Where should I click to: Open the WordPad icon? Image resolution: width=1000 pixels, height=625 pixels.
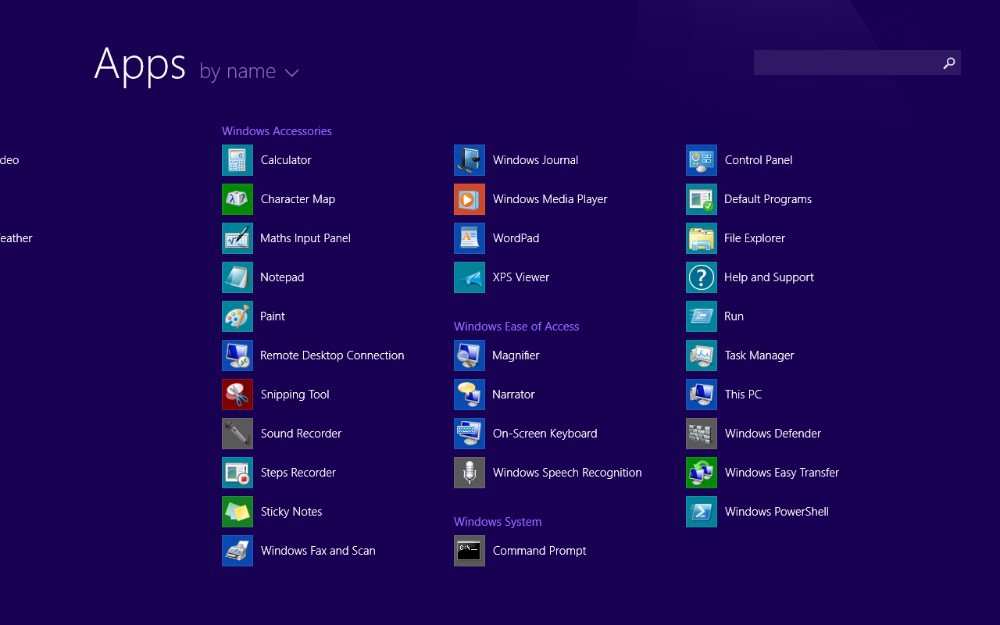469,239
